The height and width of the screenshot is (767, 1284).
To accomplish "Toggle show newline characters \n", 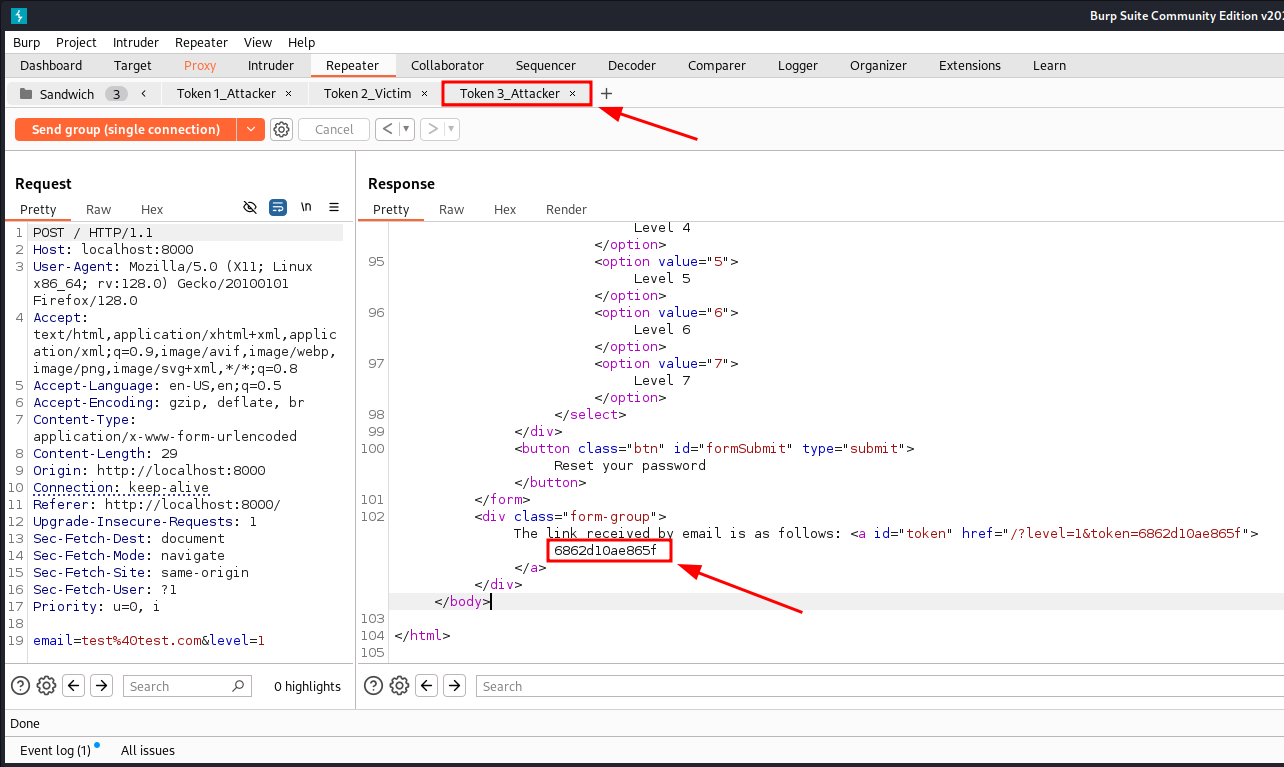I will point(306,208).
